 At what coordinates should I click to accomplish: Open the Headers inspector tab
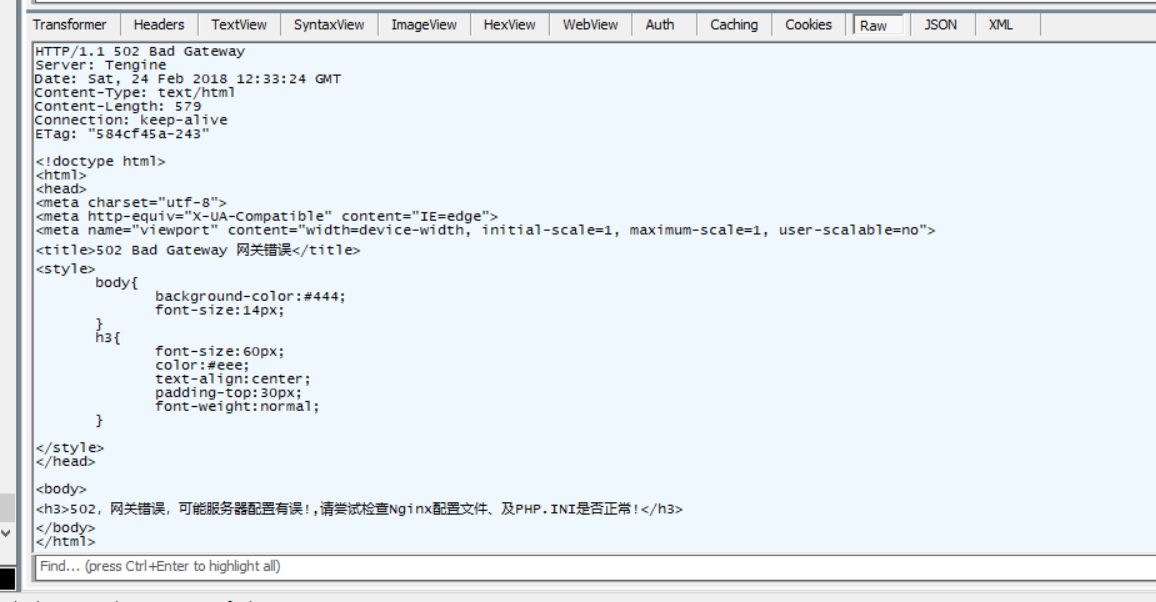pyautogui.click(x=159, y=25)
